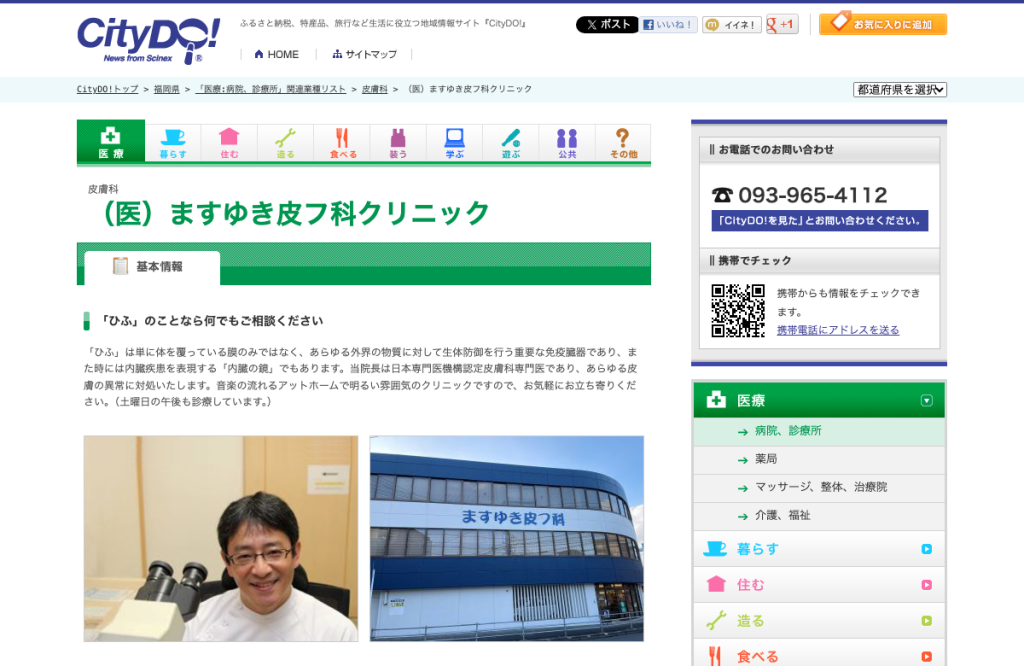Like with the Facebook いいね button
1024x666 pixels.
pos(668,25)
